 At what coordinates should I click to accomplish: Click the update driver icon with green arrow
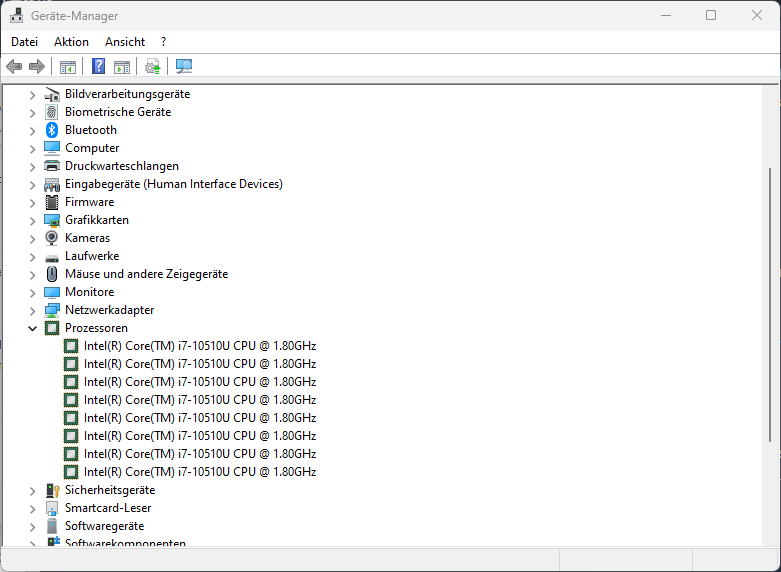coord(152,67)
